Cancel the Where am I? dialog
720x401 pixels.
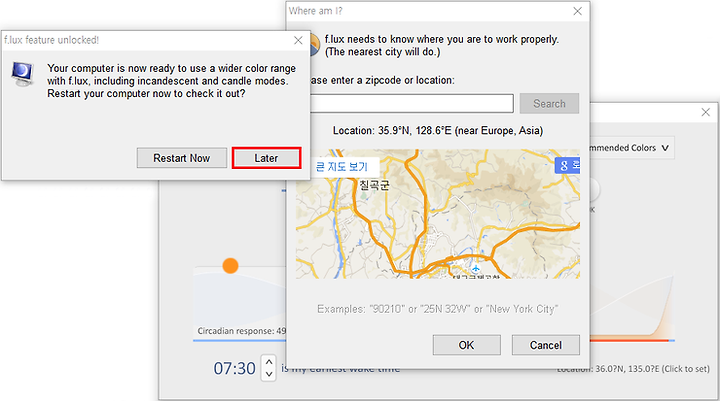pos(546,345)
